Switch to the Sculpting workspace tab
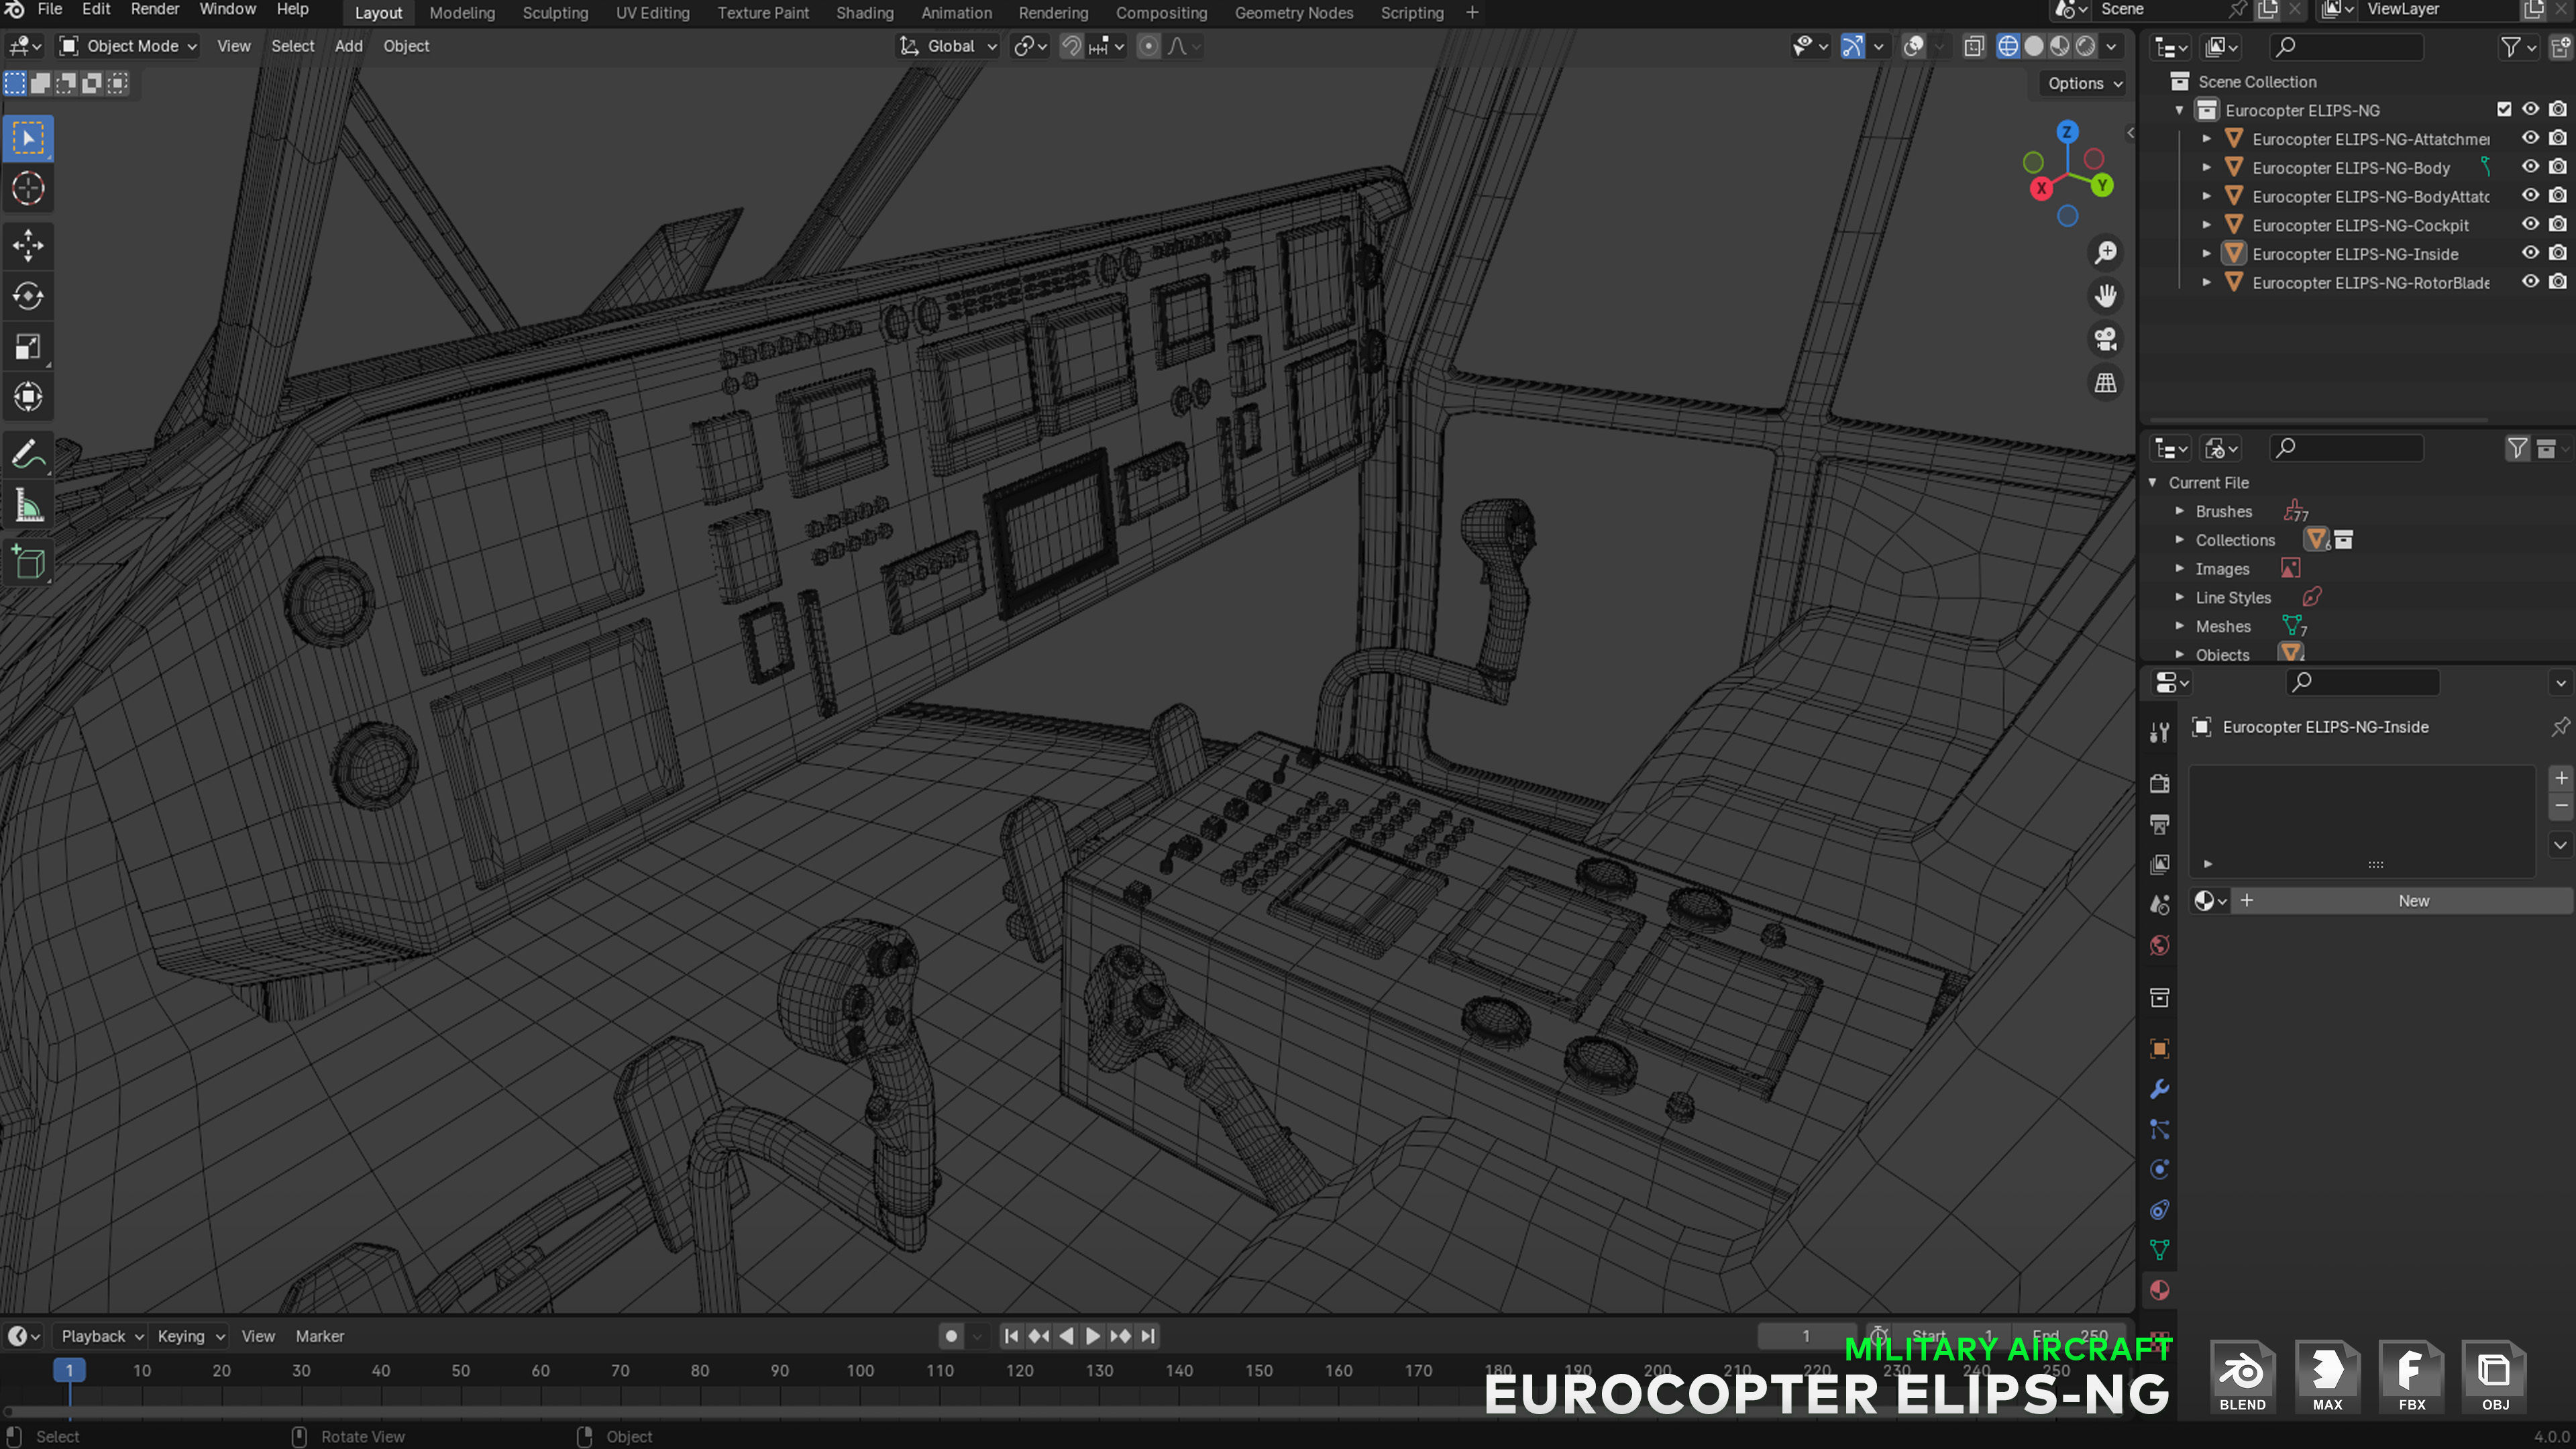Screen dimensions: 2576x1449 555,13
